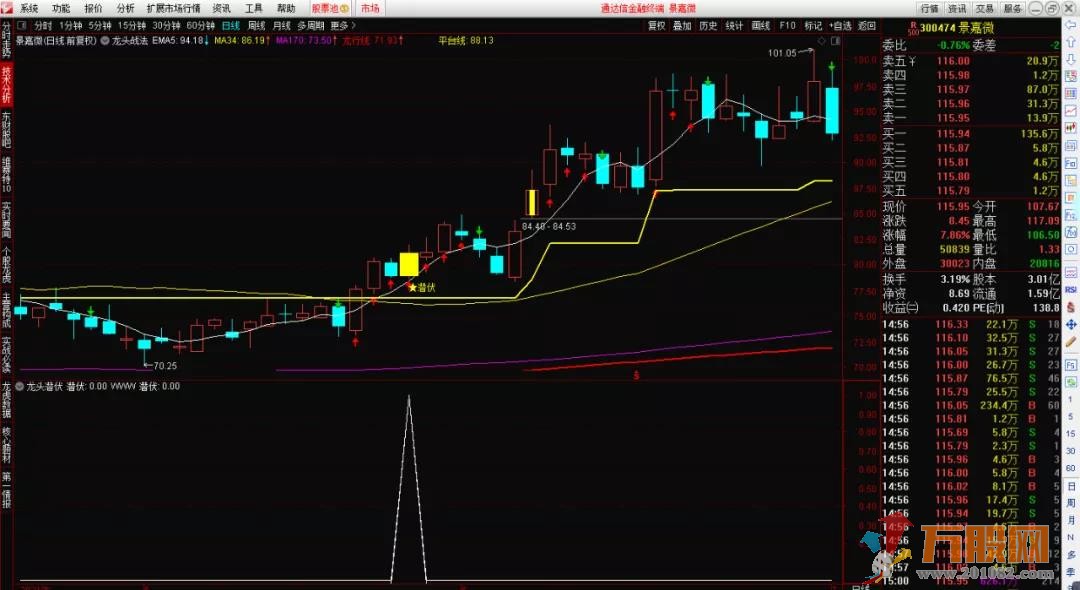Click the candlestick chart icon in right toolbar
1080x590 pixels.
point(1070,127)
